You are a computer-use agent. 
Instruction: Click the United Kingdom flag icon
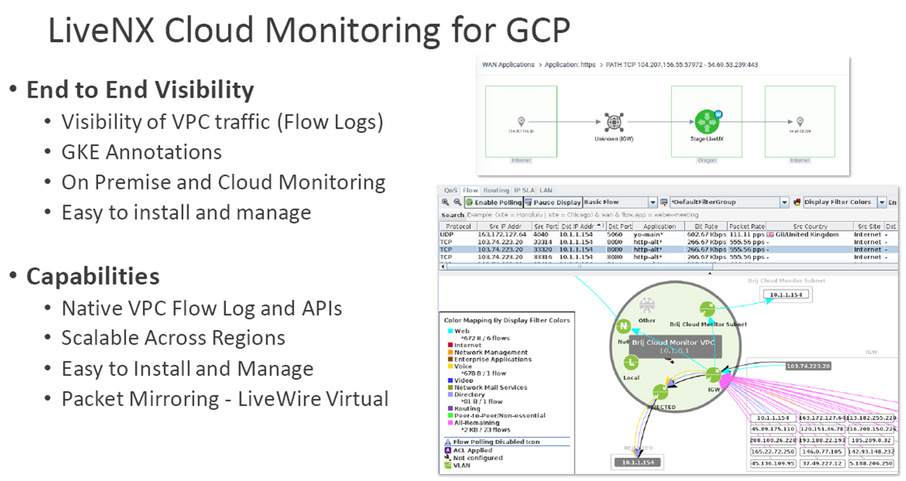point(770,234)
